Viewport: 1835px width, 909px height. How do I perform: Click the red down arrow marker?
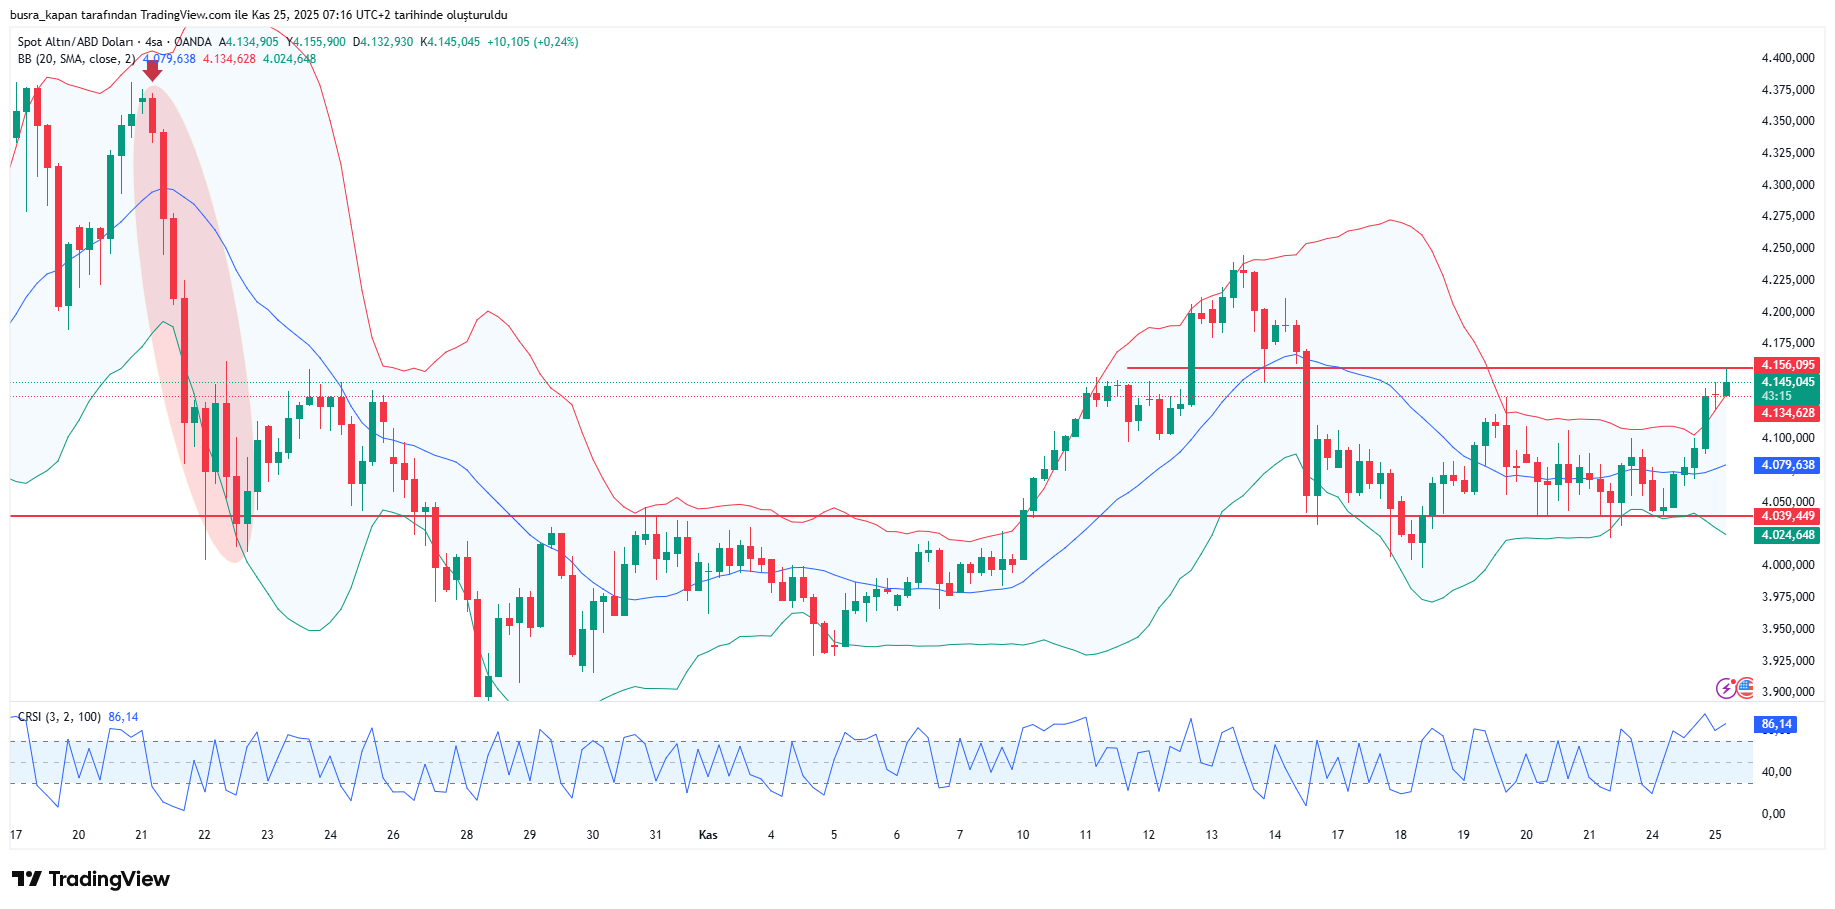tap(152, 70)
